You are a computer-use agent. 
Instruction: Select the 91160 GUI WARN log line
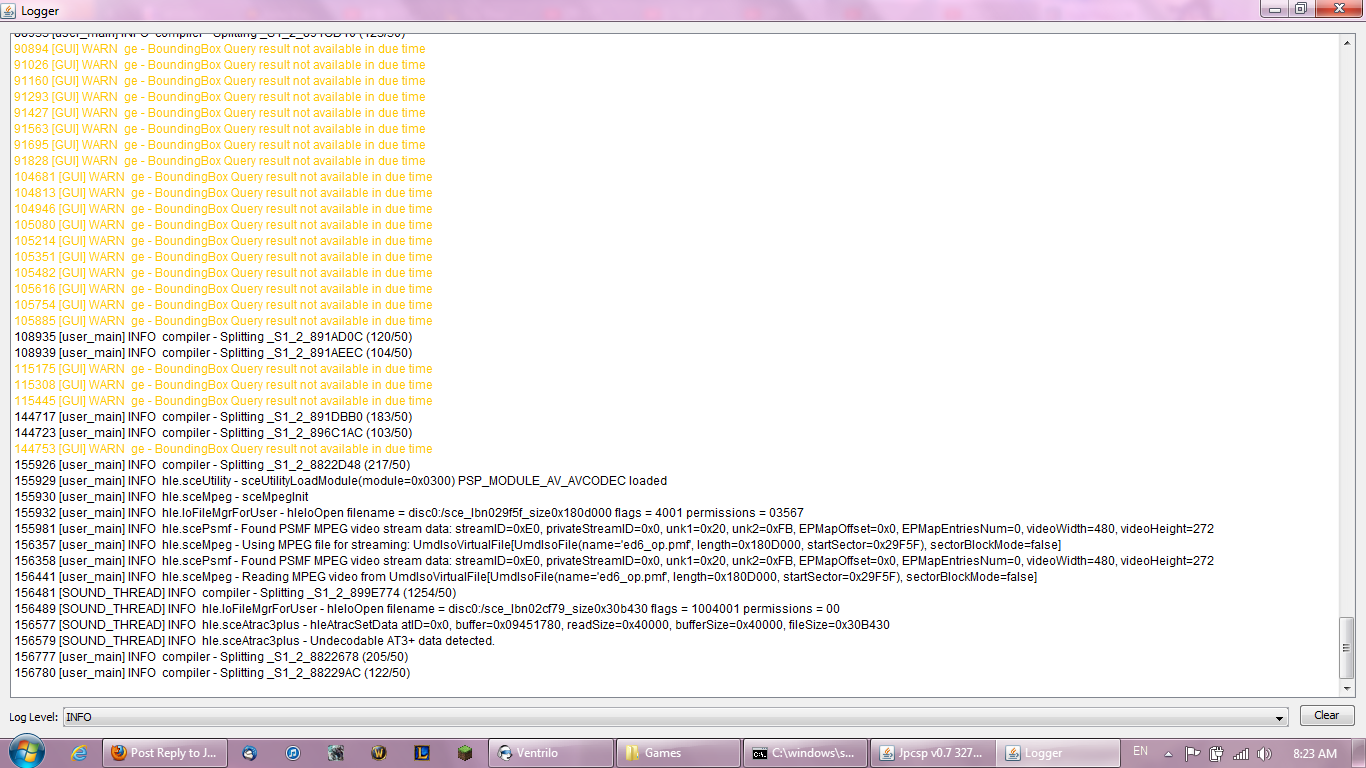pyautogui.click(x=220, y=81)
